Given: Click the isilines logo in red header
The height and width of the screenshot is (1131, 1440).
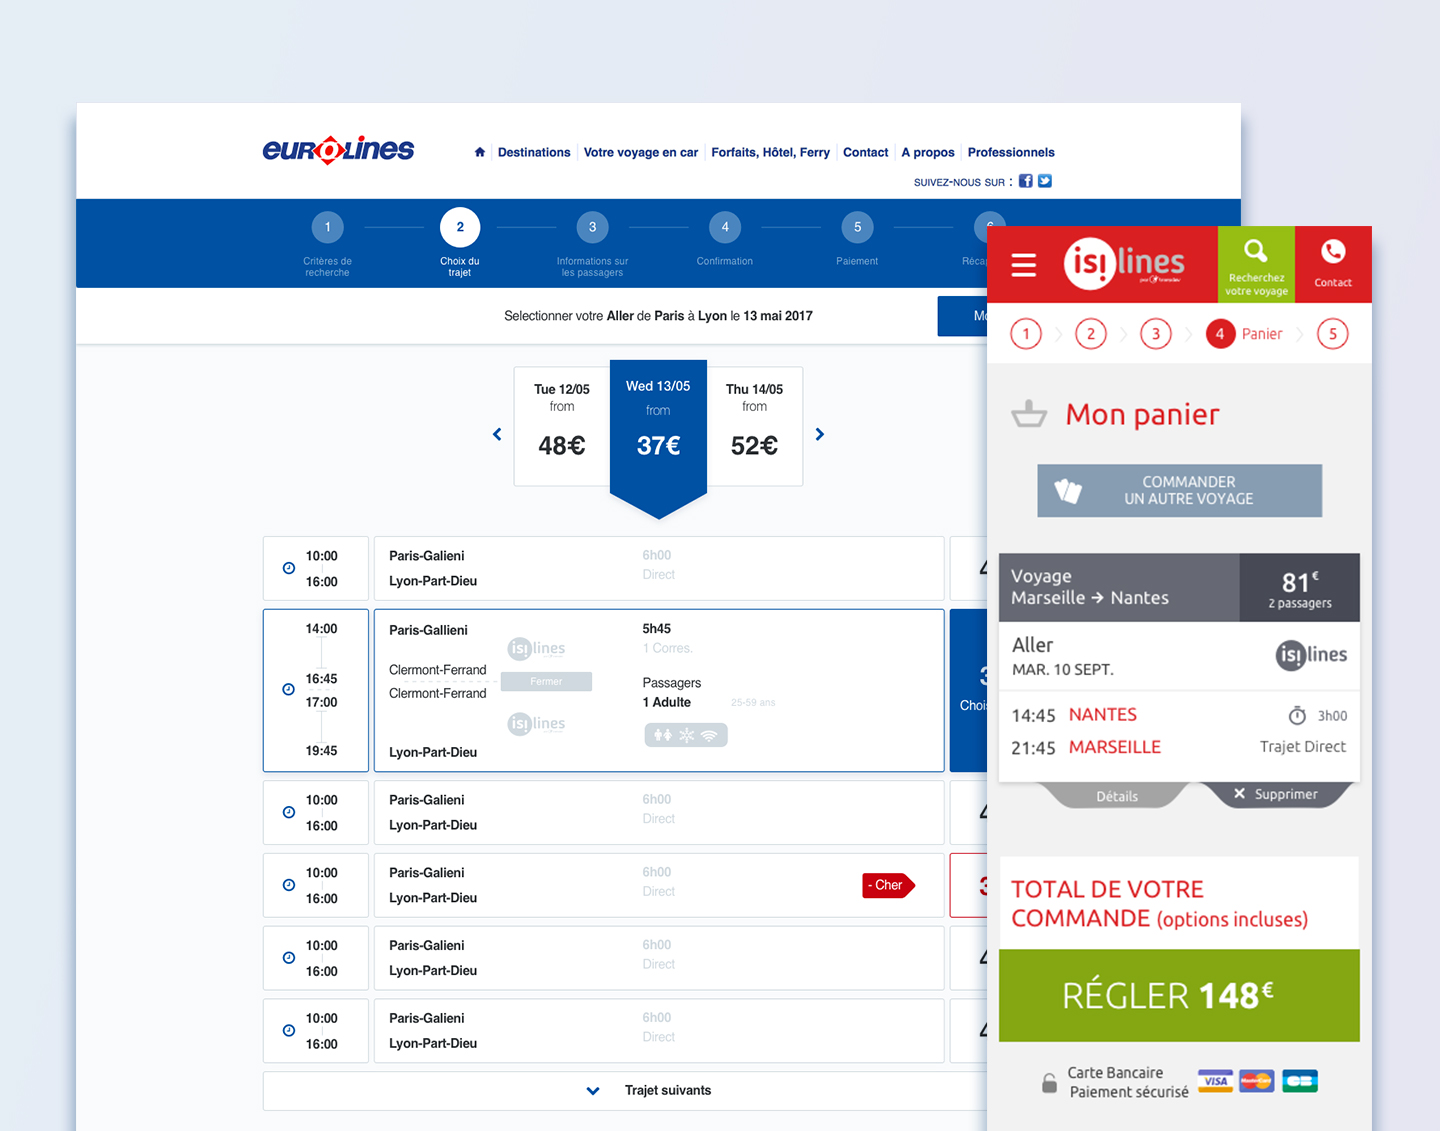Looking at the screenshot, I should [x=1124, y=264].
